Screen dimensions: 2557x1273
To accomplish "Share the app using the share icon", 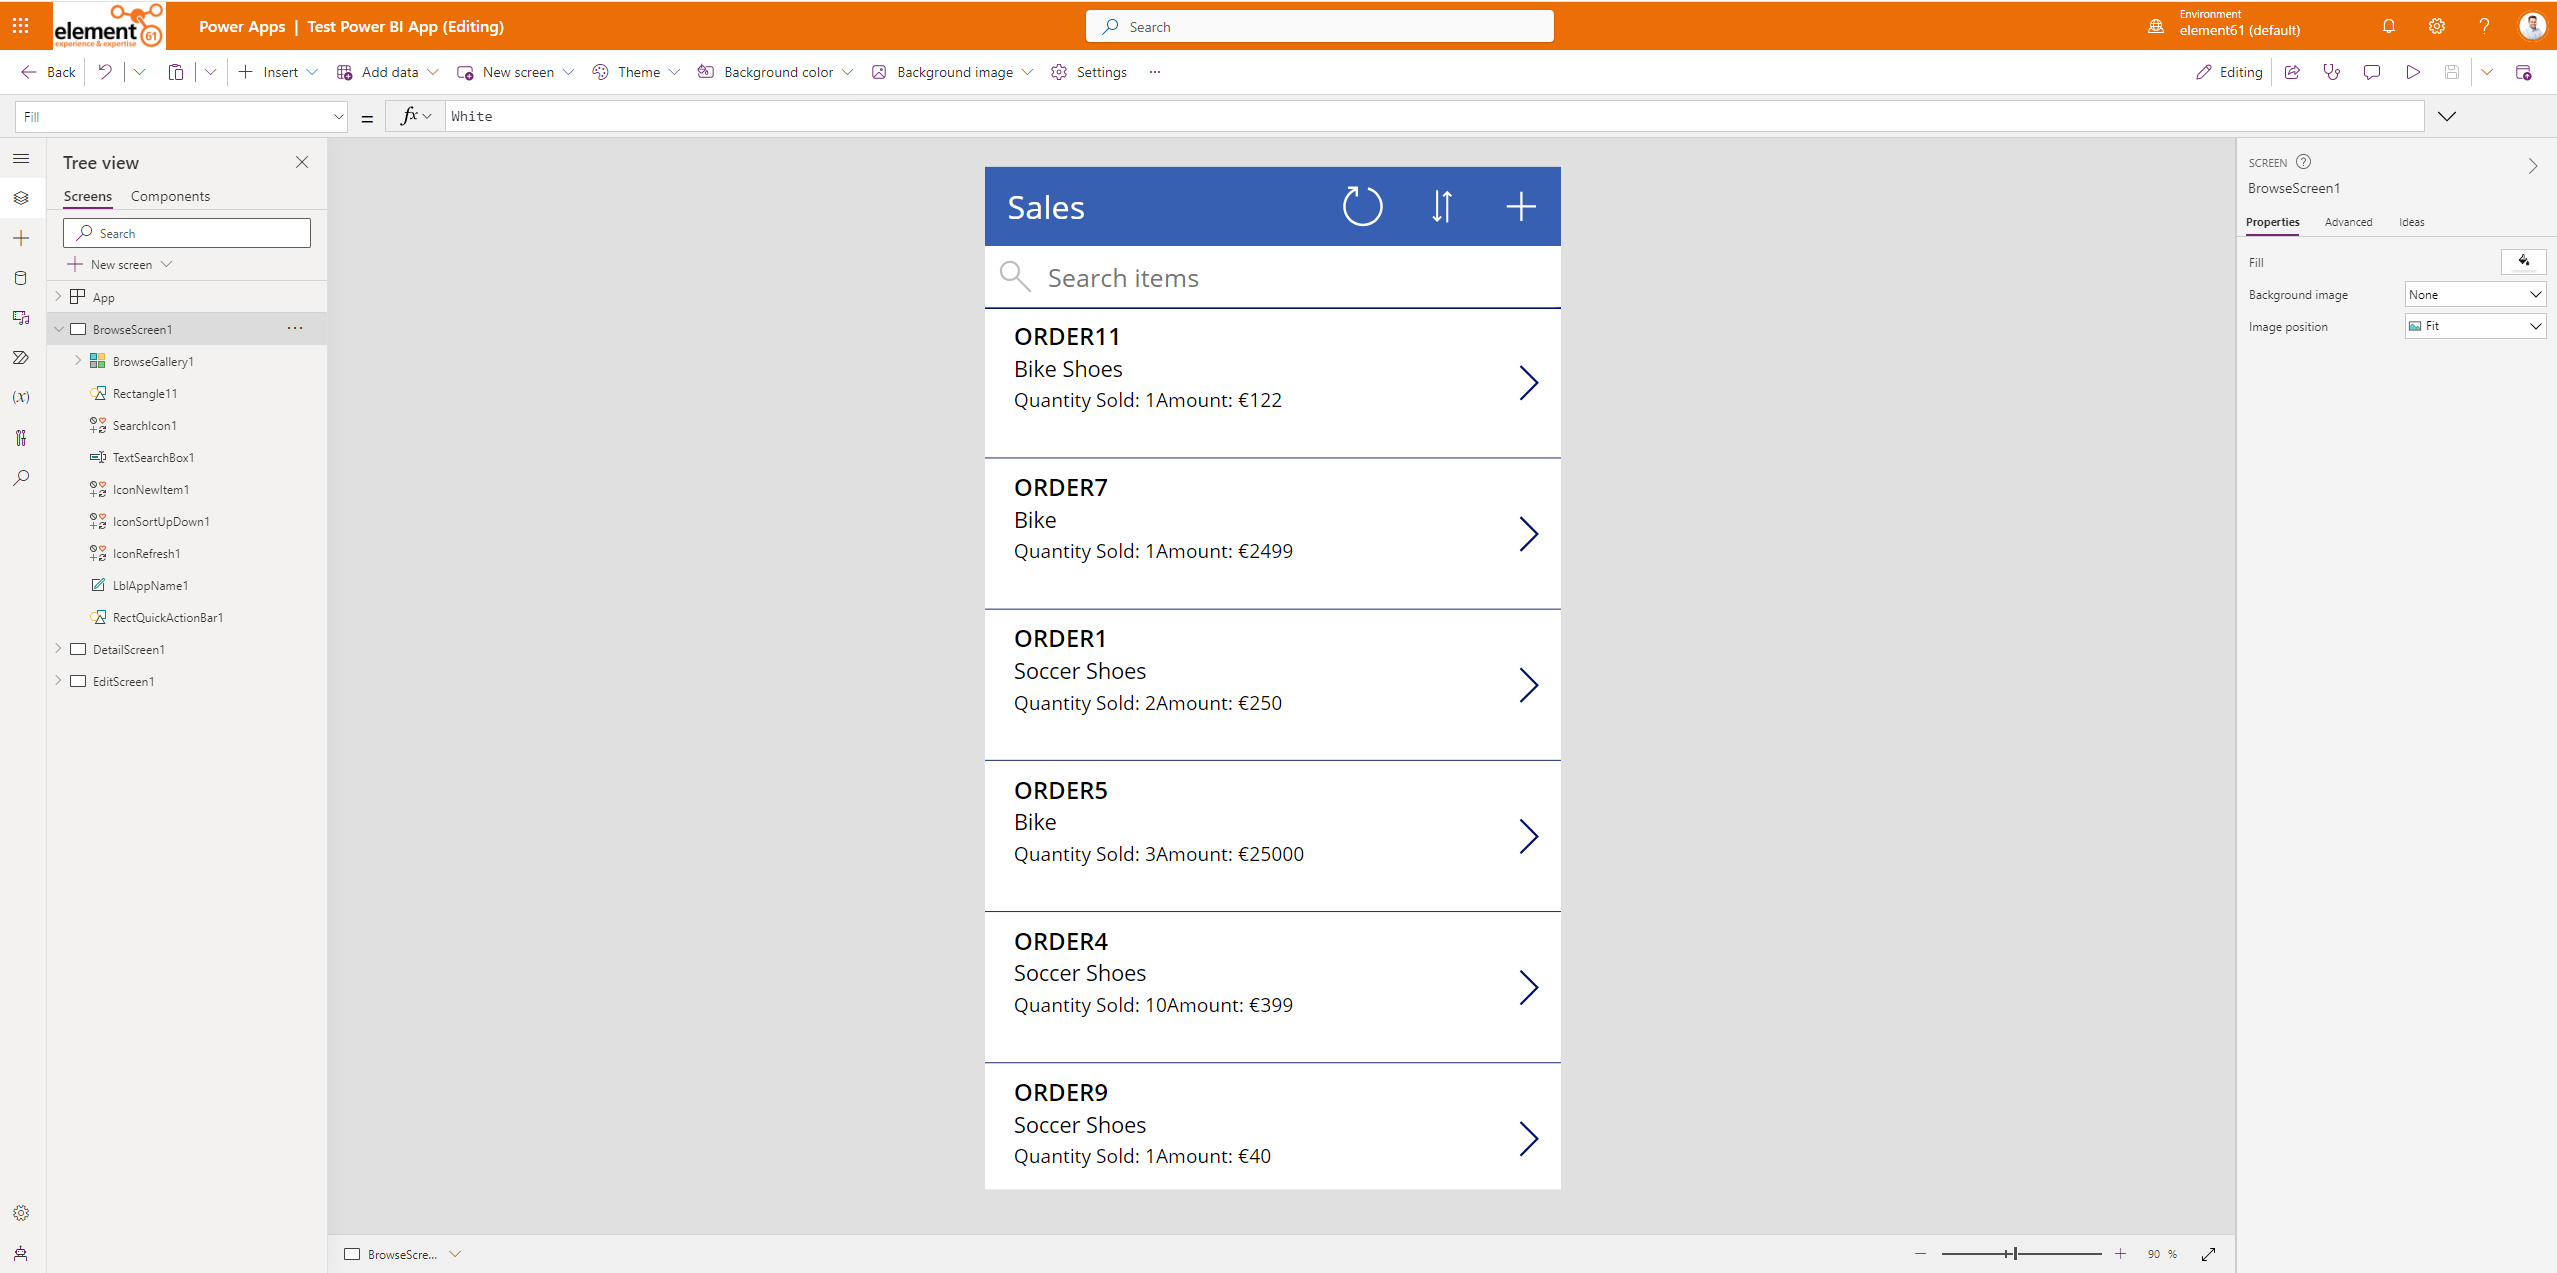I will pos(2293,71).
